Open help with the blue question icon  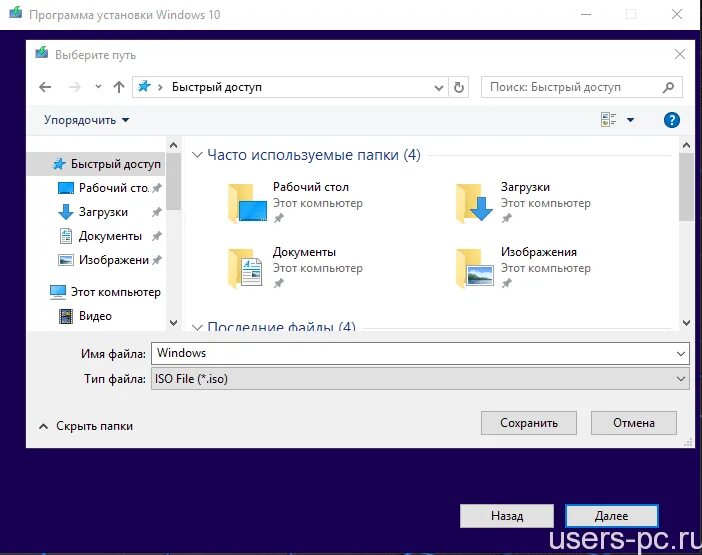tap(672, 120)
